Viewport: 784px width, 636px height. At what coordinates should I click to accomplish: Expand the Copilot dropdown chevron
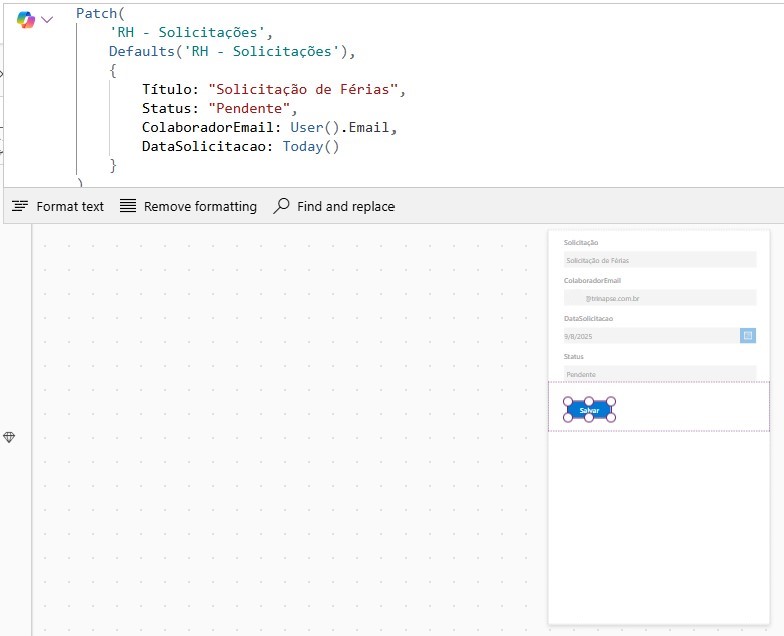46,20
